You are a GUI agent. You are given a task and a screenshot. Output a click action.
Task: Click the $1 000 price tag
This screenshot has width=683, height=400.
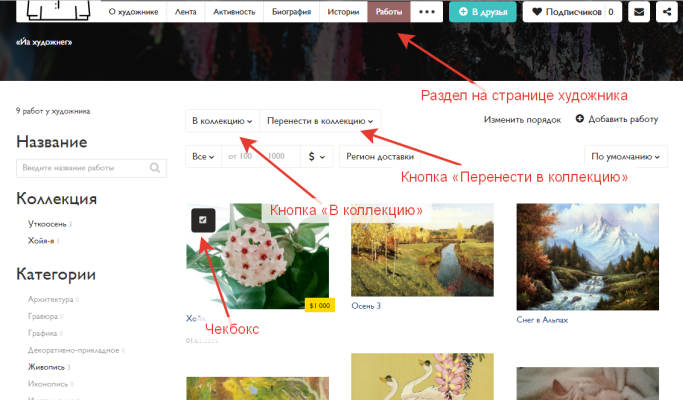pos(319,305)
